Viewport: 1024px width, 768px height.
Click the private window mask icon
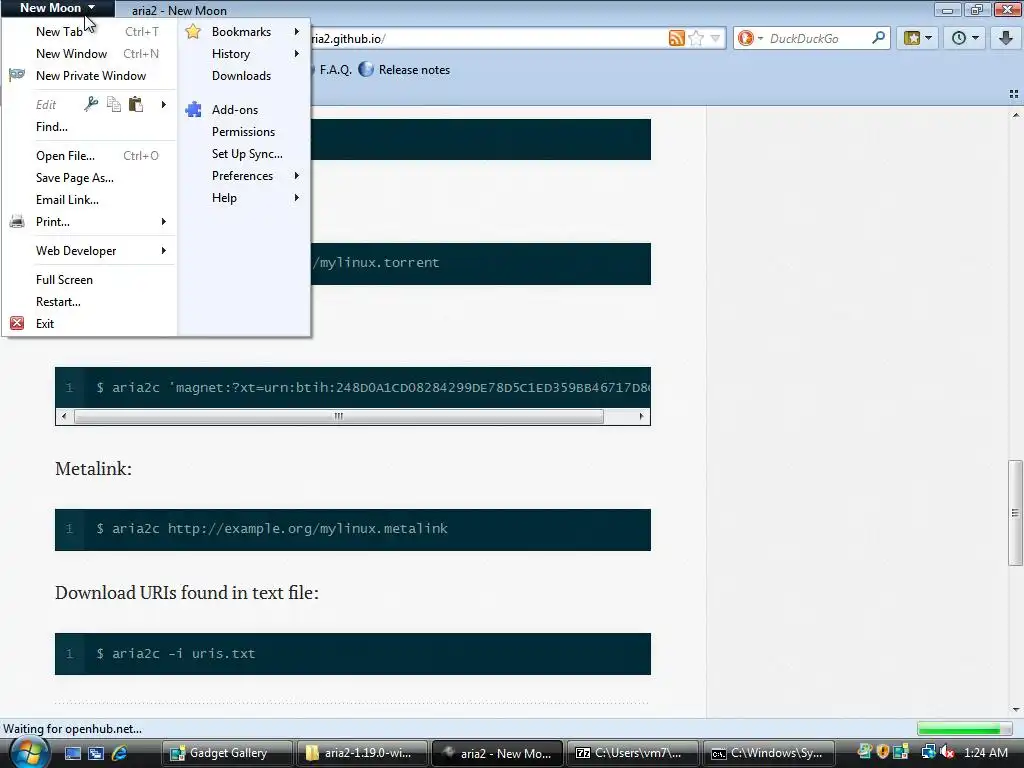point(17,74)
